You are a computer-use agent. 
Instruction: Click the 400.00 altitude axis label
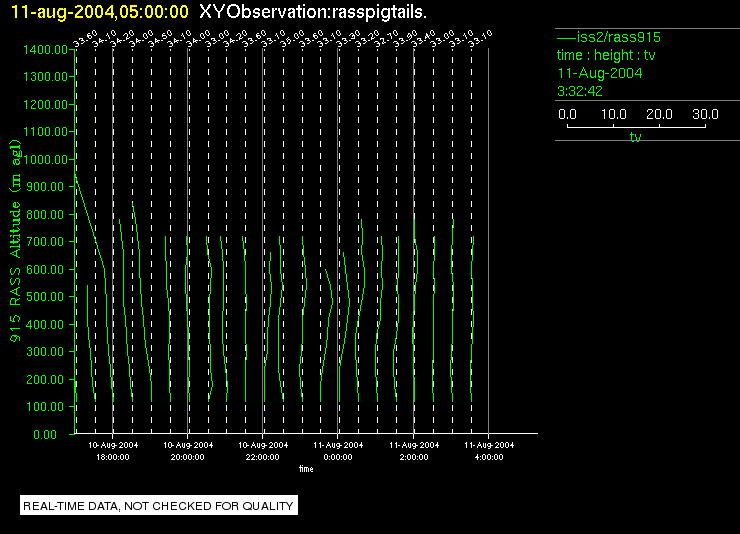pos(45,325)
